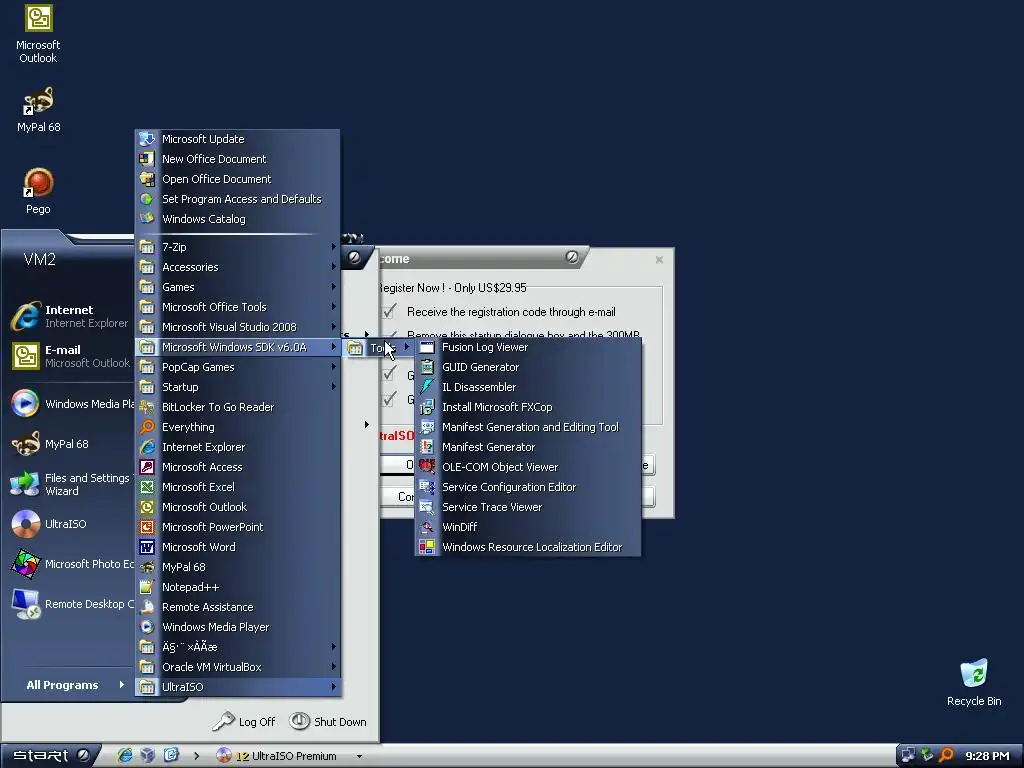Open Microsoft Photo Editor start item
1024x768 pixels.
click(69, 564)
